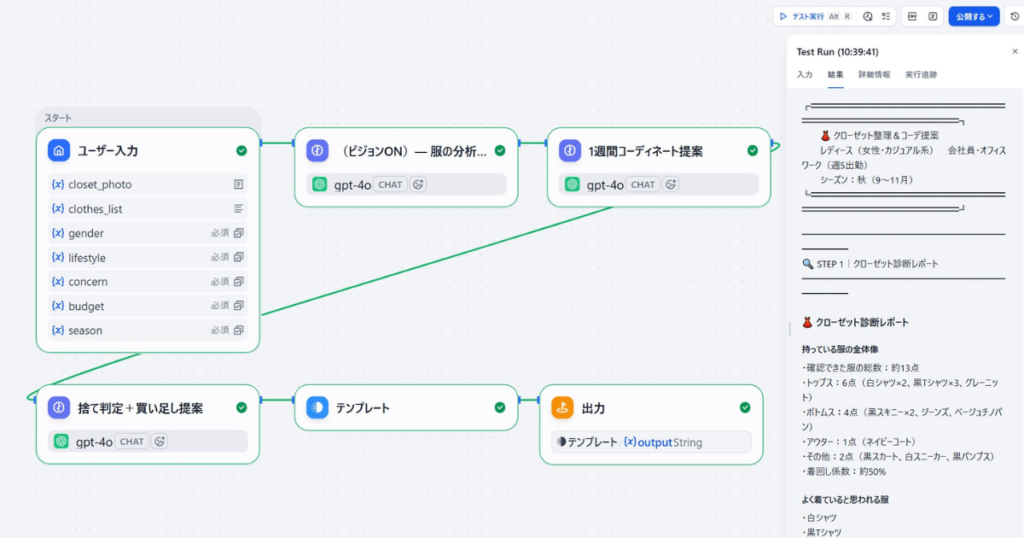
Task: Click the vision icon beside CHAT in ビジョンON node
Action: [x=418, y=185]
